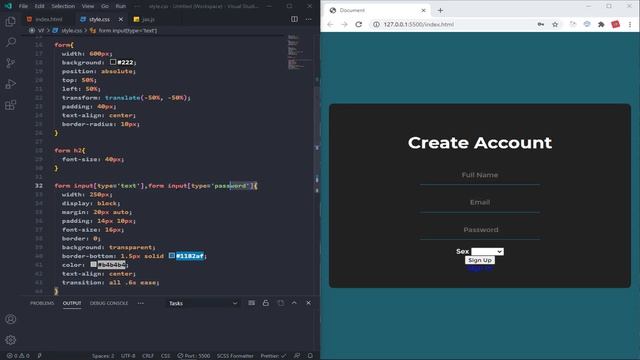Image resolution: width=640 pixels, height=360 pixels.
Task: Open the File menu
Action: click(23, 6)
